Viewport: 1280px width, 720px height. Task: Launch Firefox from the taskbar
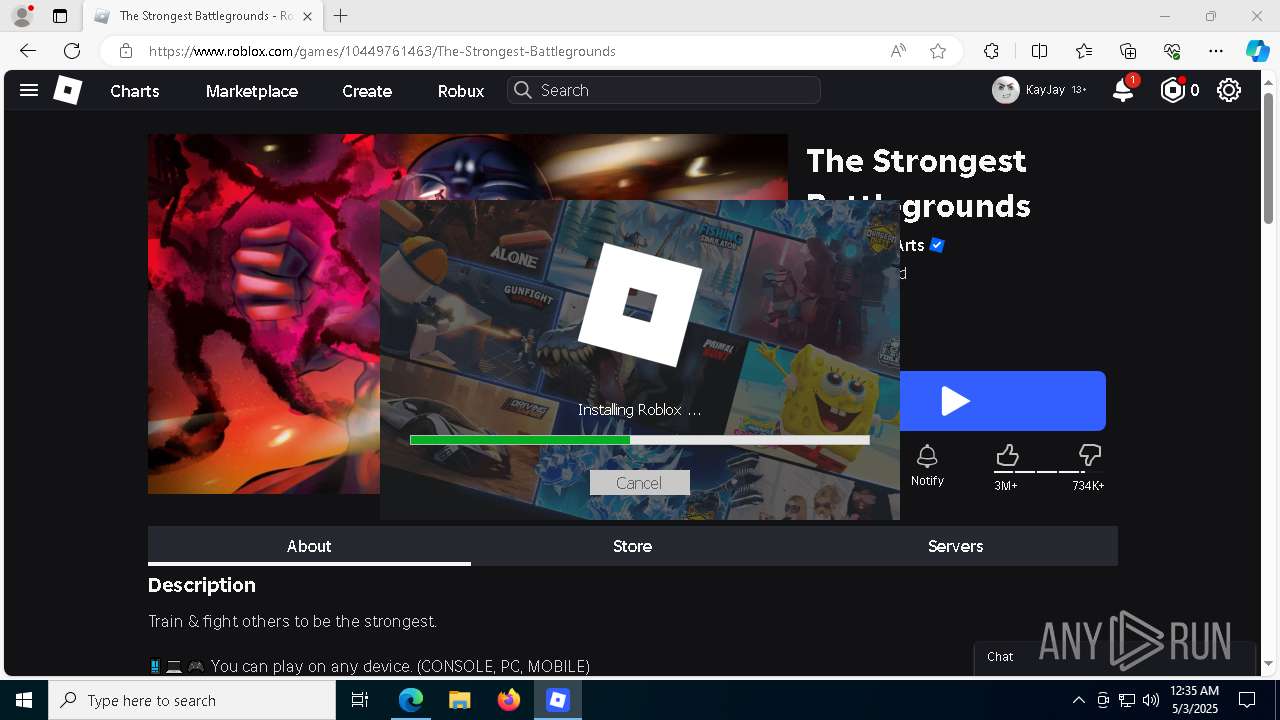[509, 700]
